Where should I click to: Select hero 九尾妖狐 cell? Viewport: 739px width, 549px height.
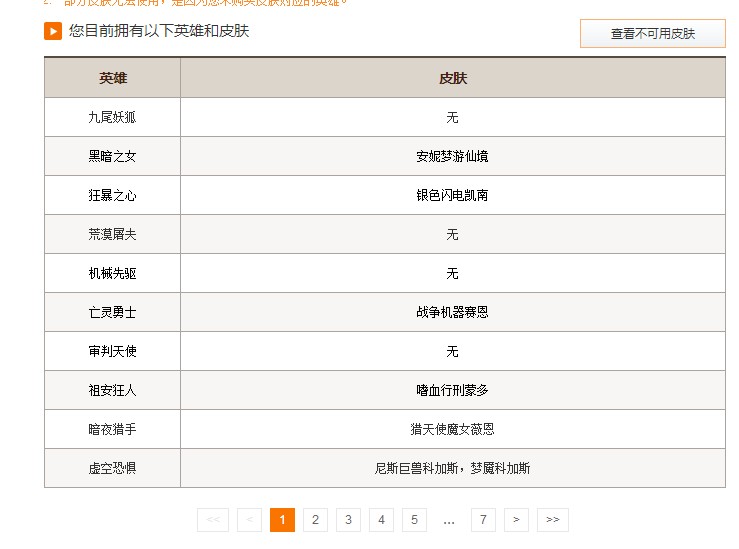(x=113, y=117)
